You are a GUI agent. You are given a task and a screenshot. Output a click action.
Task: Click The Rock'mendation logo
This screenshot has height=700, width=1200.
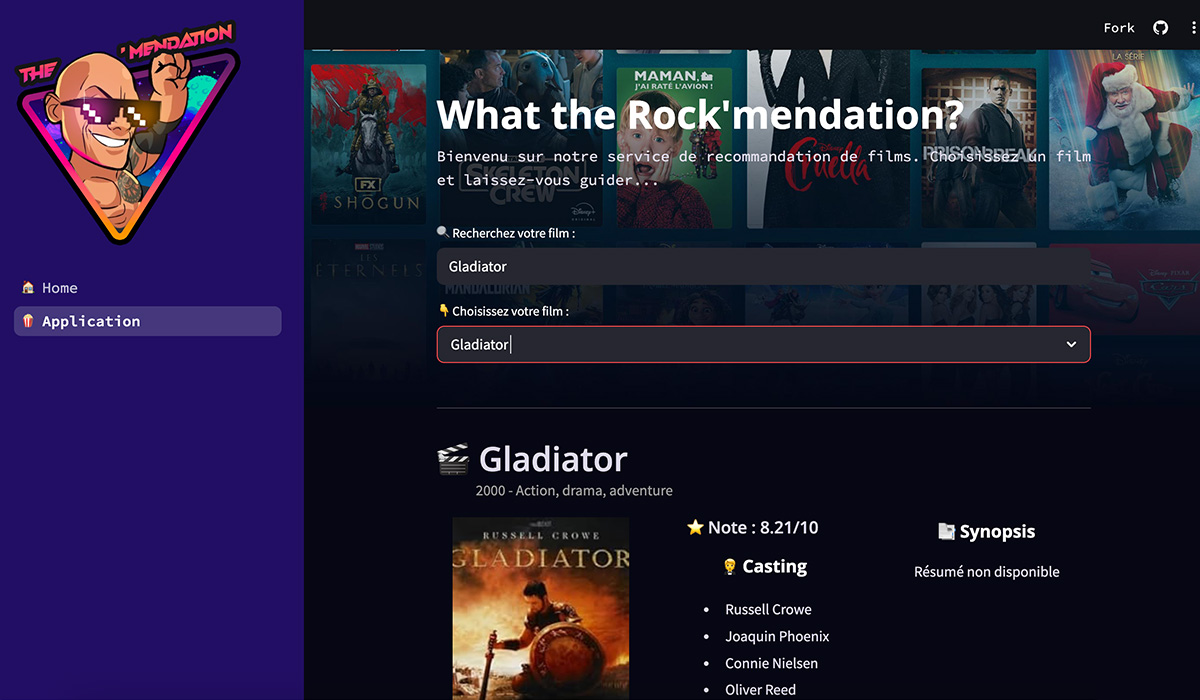[128, 132]
